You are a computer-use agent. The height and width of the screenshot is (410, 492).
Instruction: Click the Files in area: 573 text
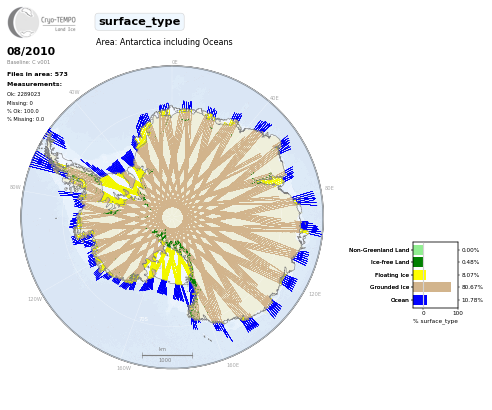[37, 74]
